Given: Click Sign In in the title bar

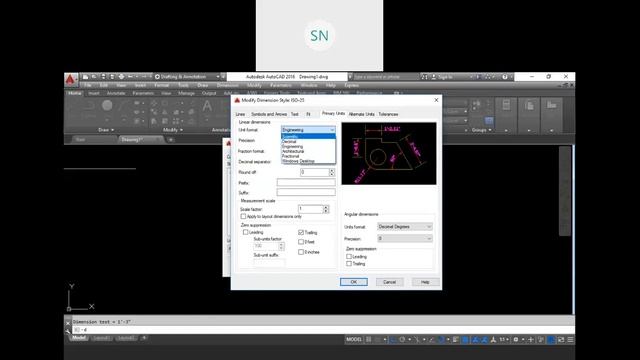Looking at the screenshot, I should click(x=443, y=77).
